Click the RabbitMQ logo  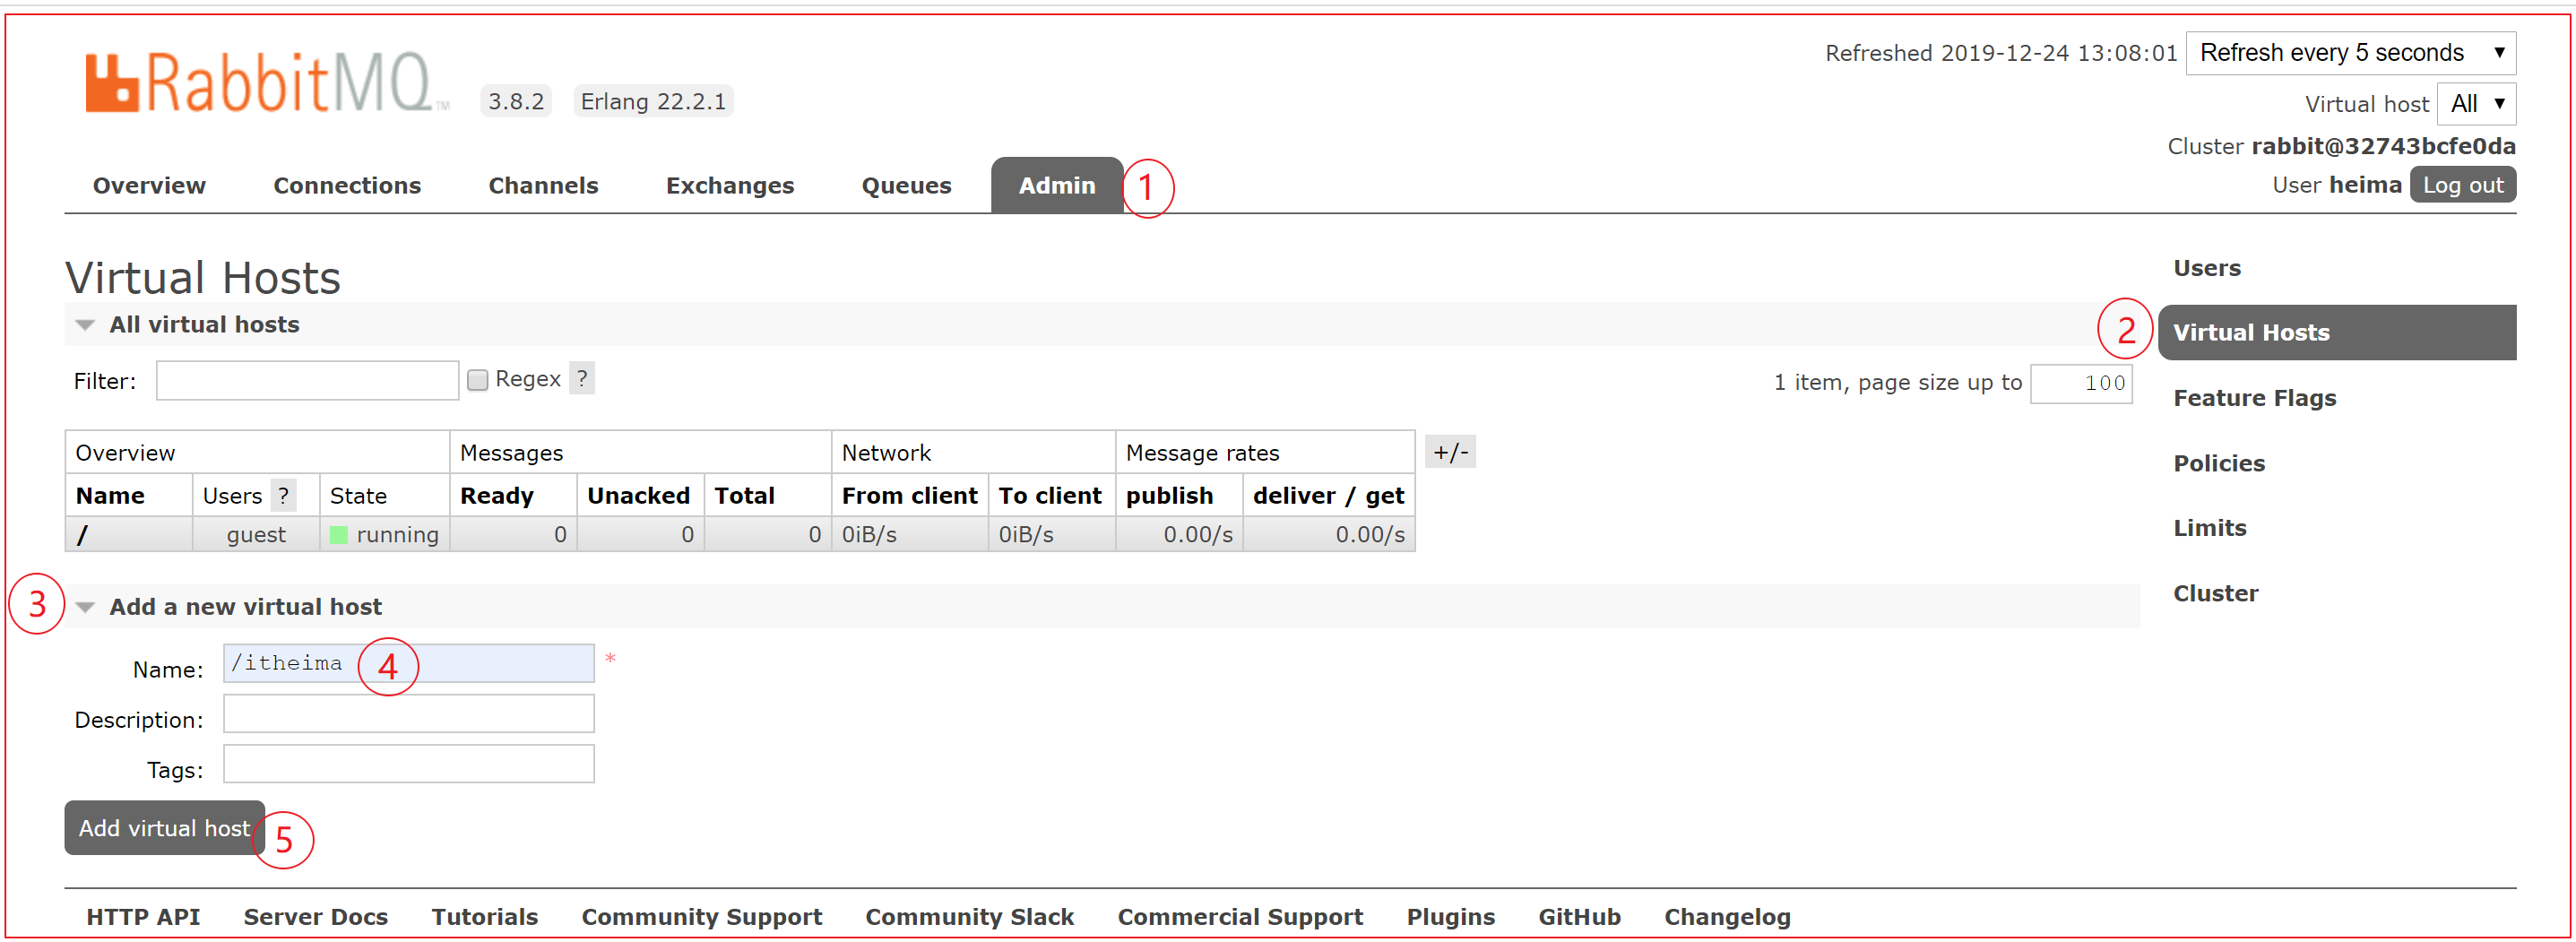point(266,82)
